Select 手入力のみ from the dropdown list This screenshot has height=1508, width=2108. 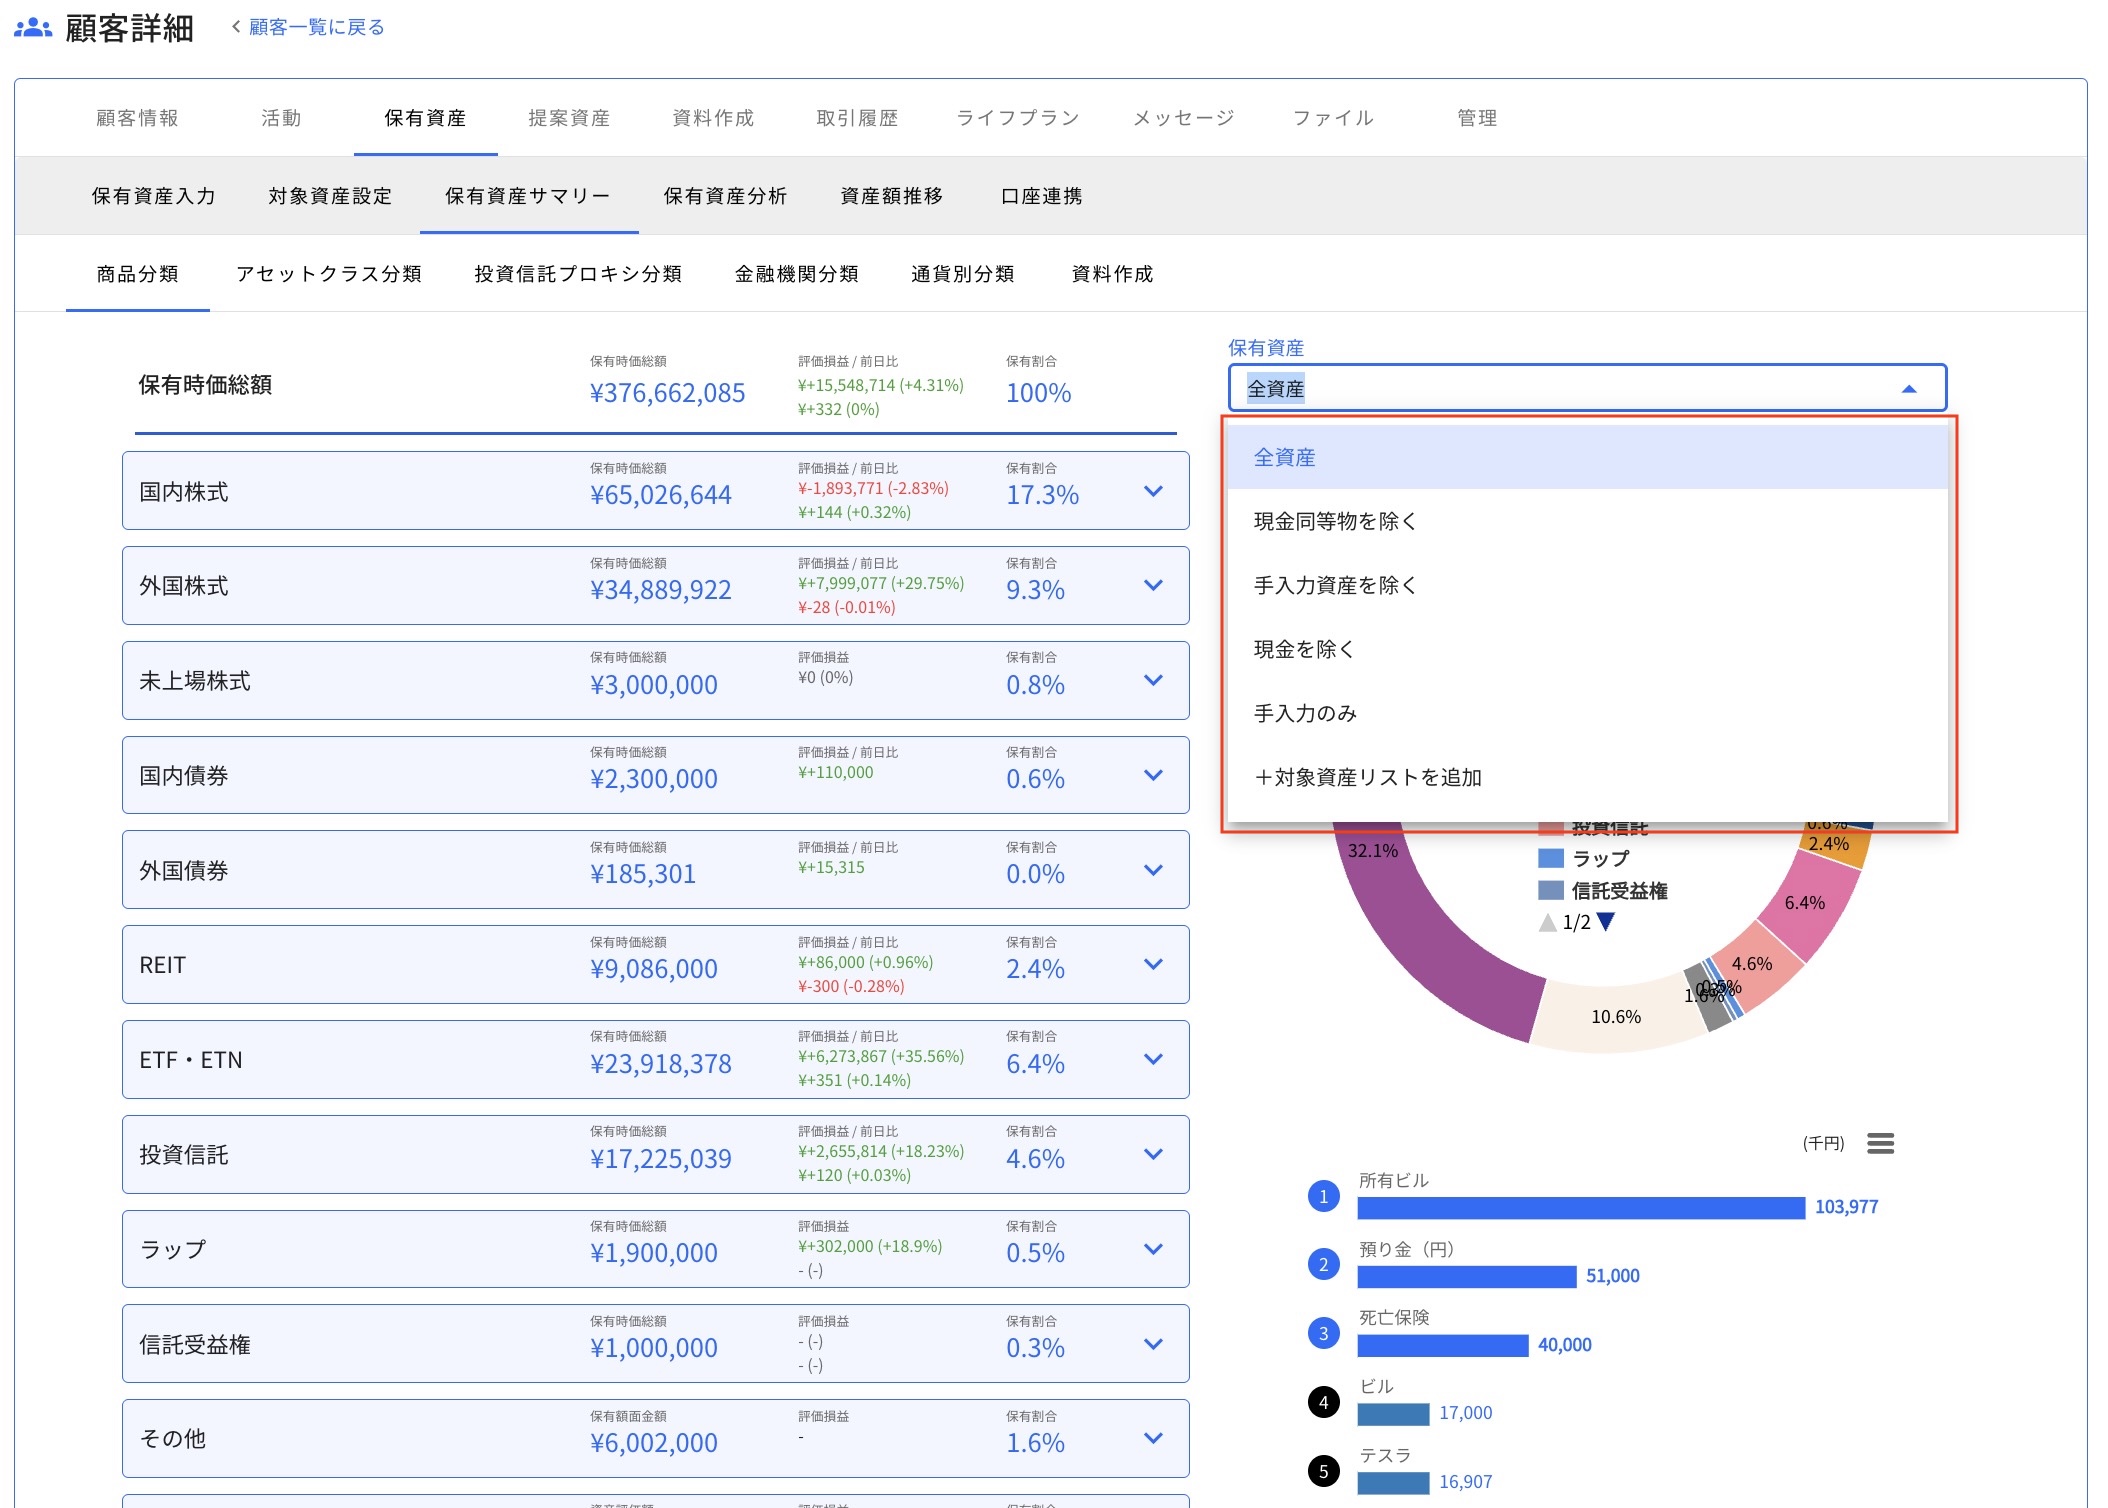pos(1306,712)
